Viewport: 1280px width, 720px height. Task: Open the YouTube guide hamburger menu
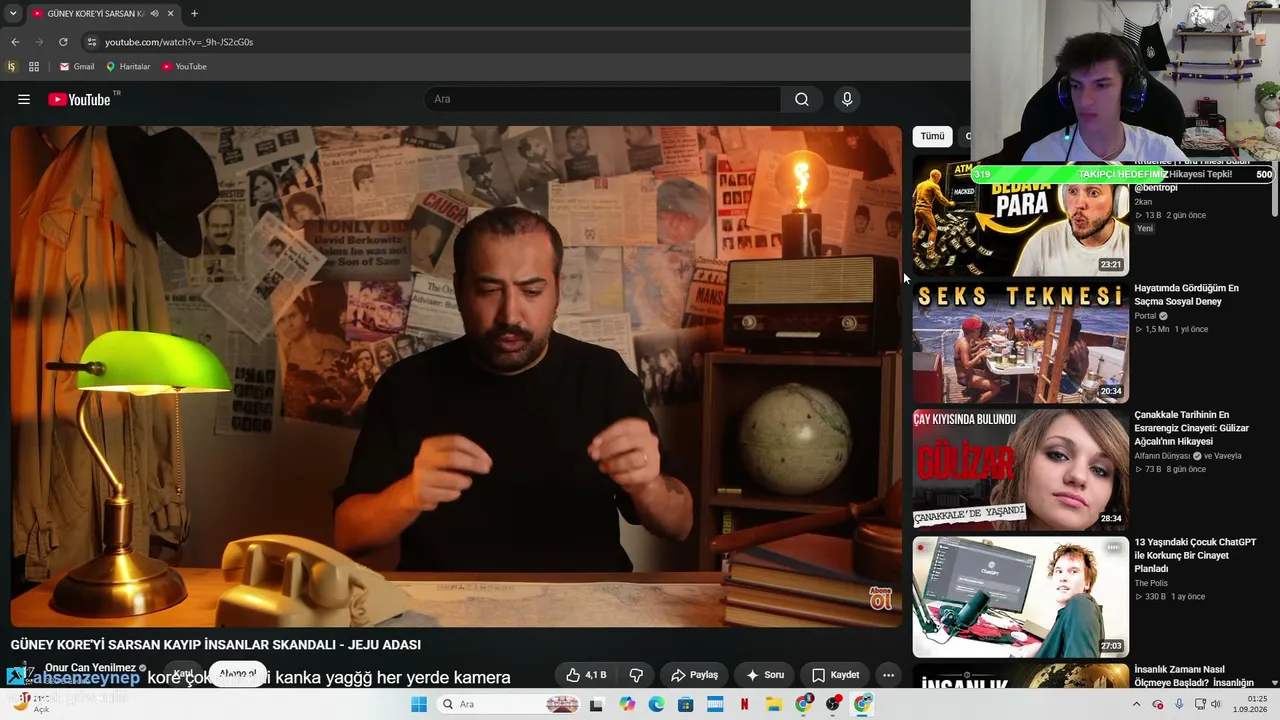[24, 99]
